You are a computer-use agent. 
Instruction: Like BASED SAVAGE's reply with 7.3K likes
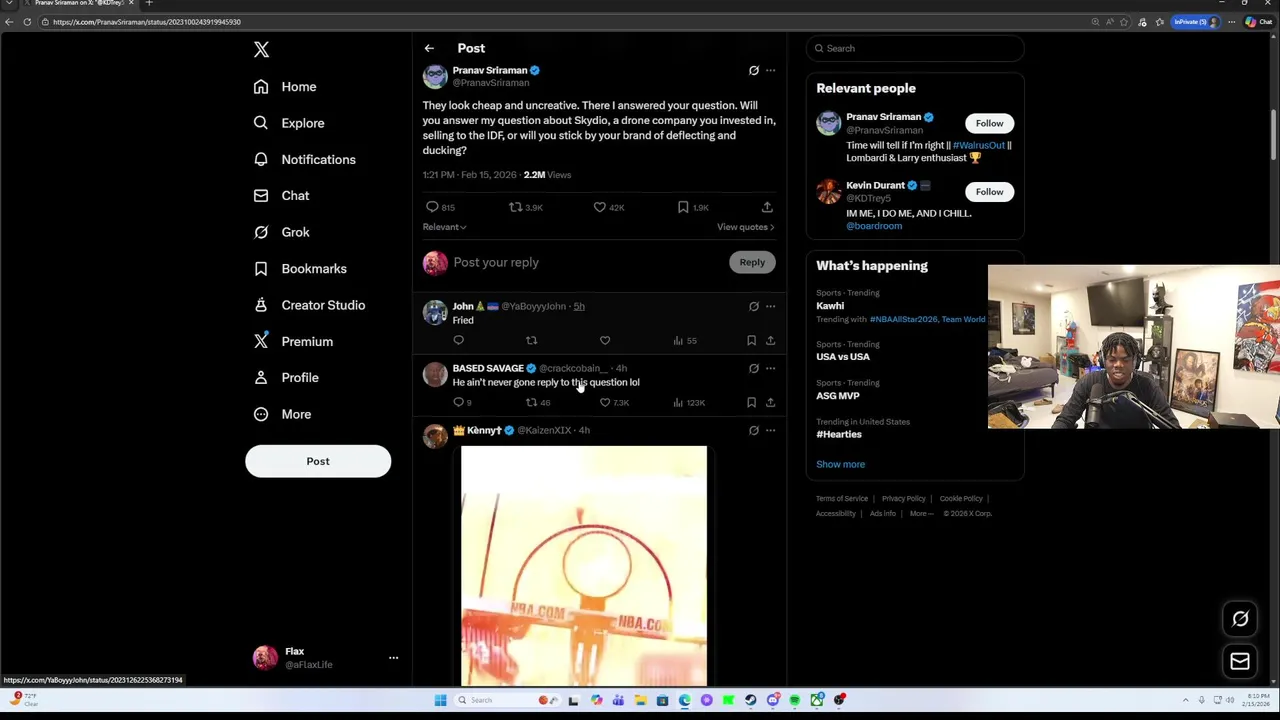614,403
